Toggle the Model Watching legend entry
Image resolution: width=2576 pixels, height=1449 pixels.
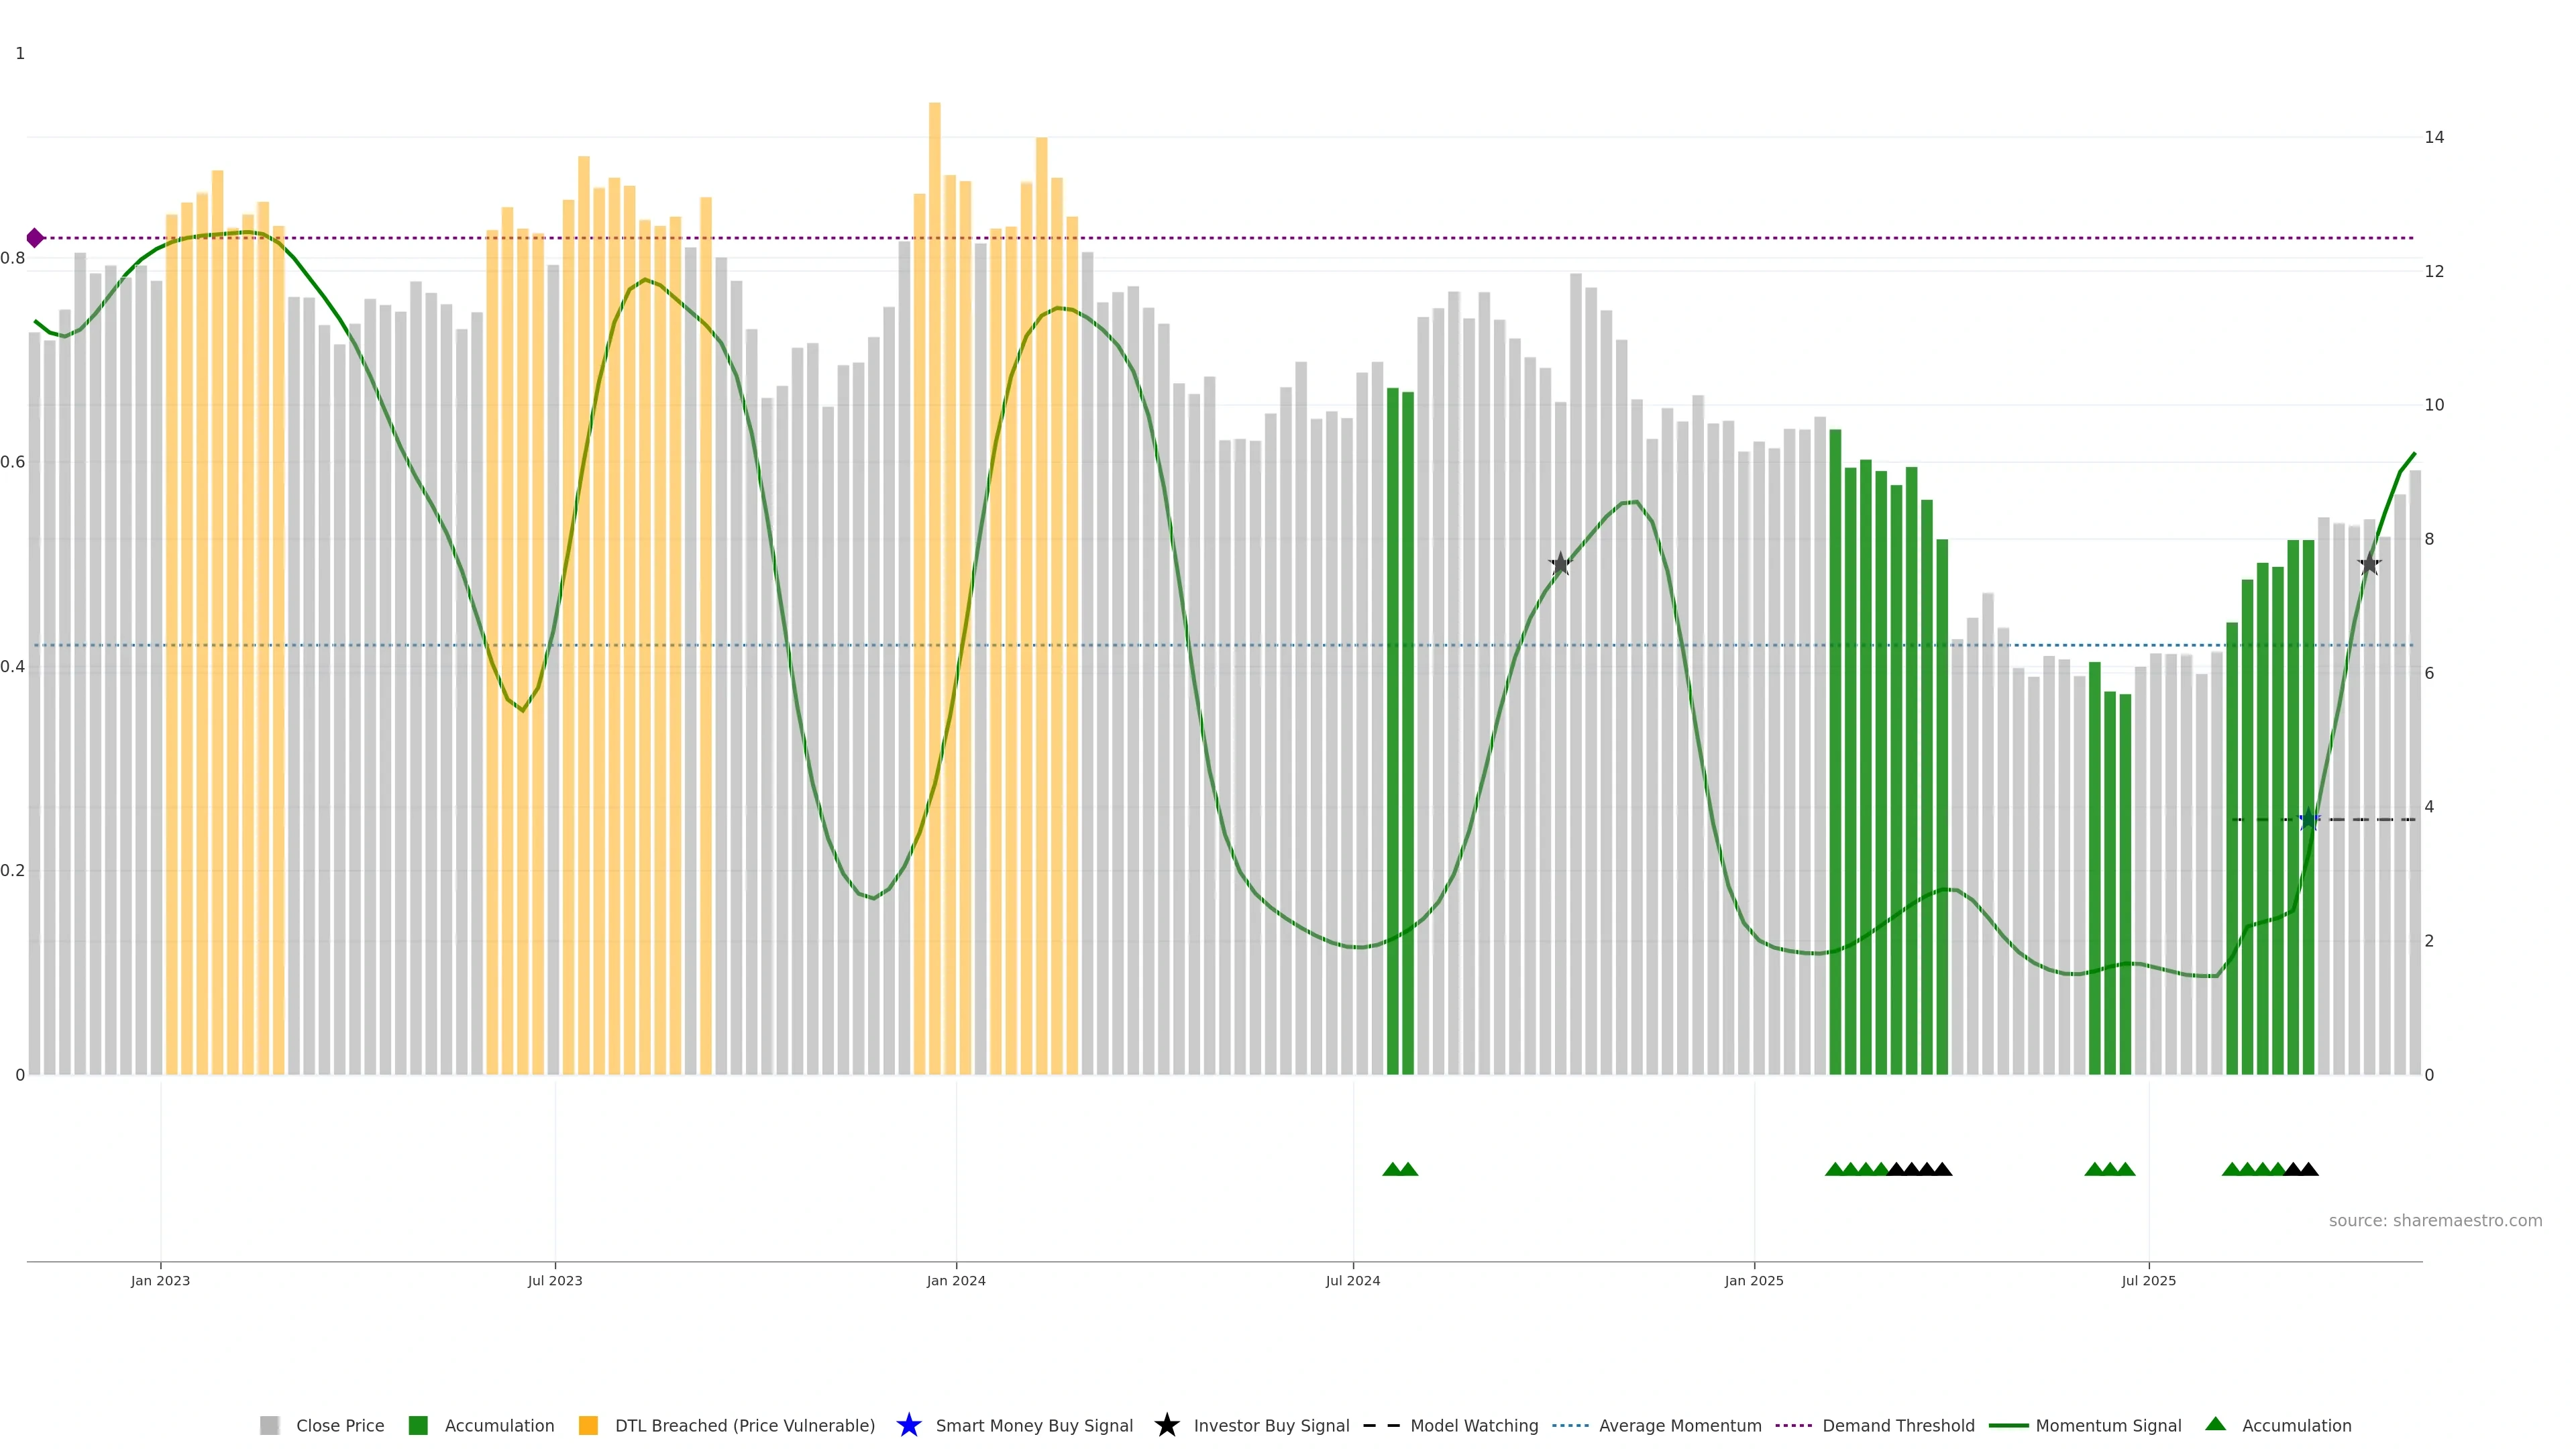click(1473, 1426)
